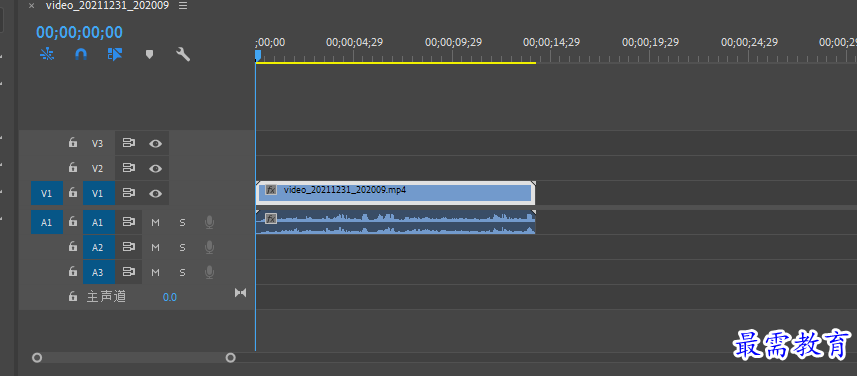Toggle insert sequence as nest option
The height and width of the screenshot is (376, 857).
47,54
